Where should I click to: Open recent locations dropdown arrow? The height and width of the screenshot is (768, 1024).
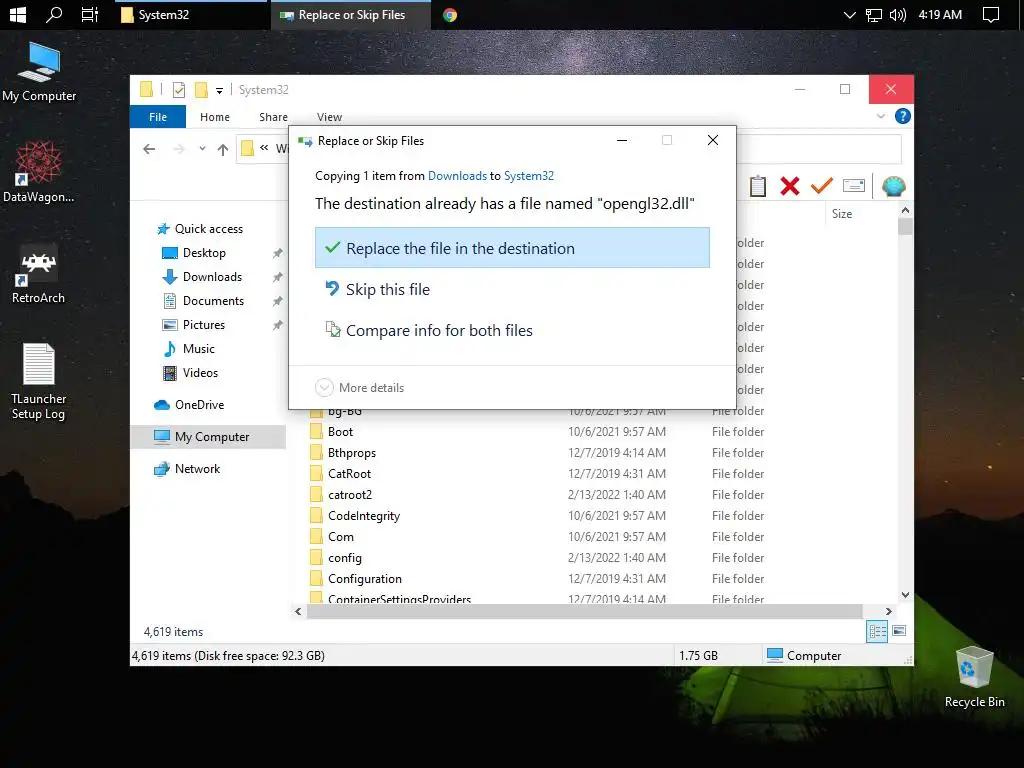click(x=202, y=149)
